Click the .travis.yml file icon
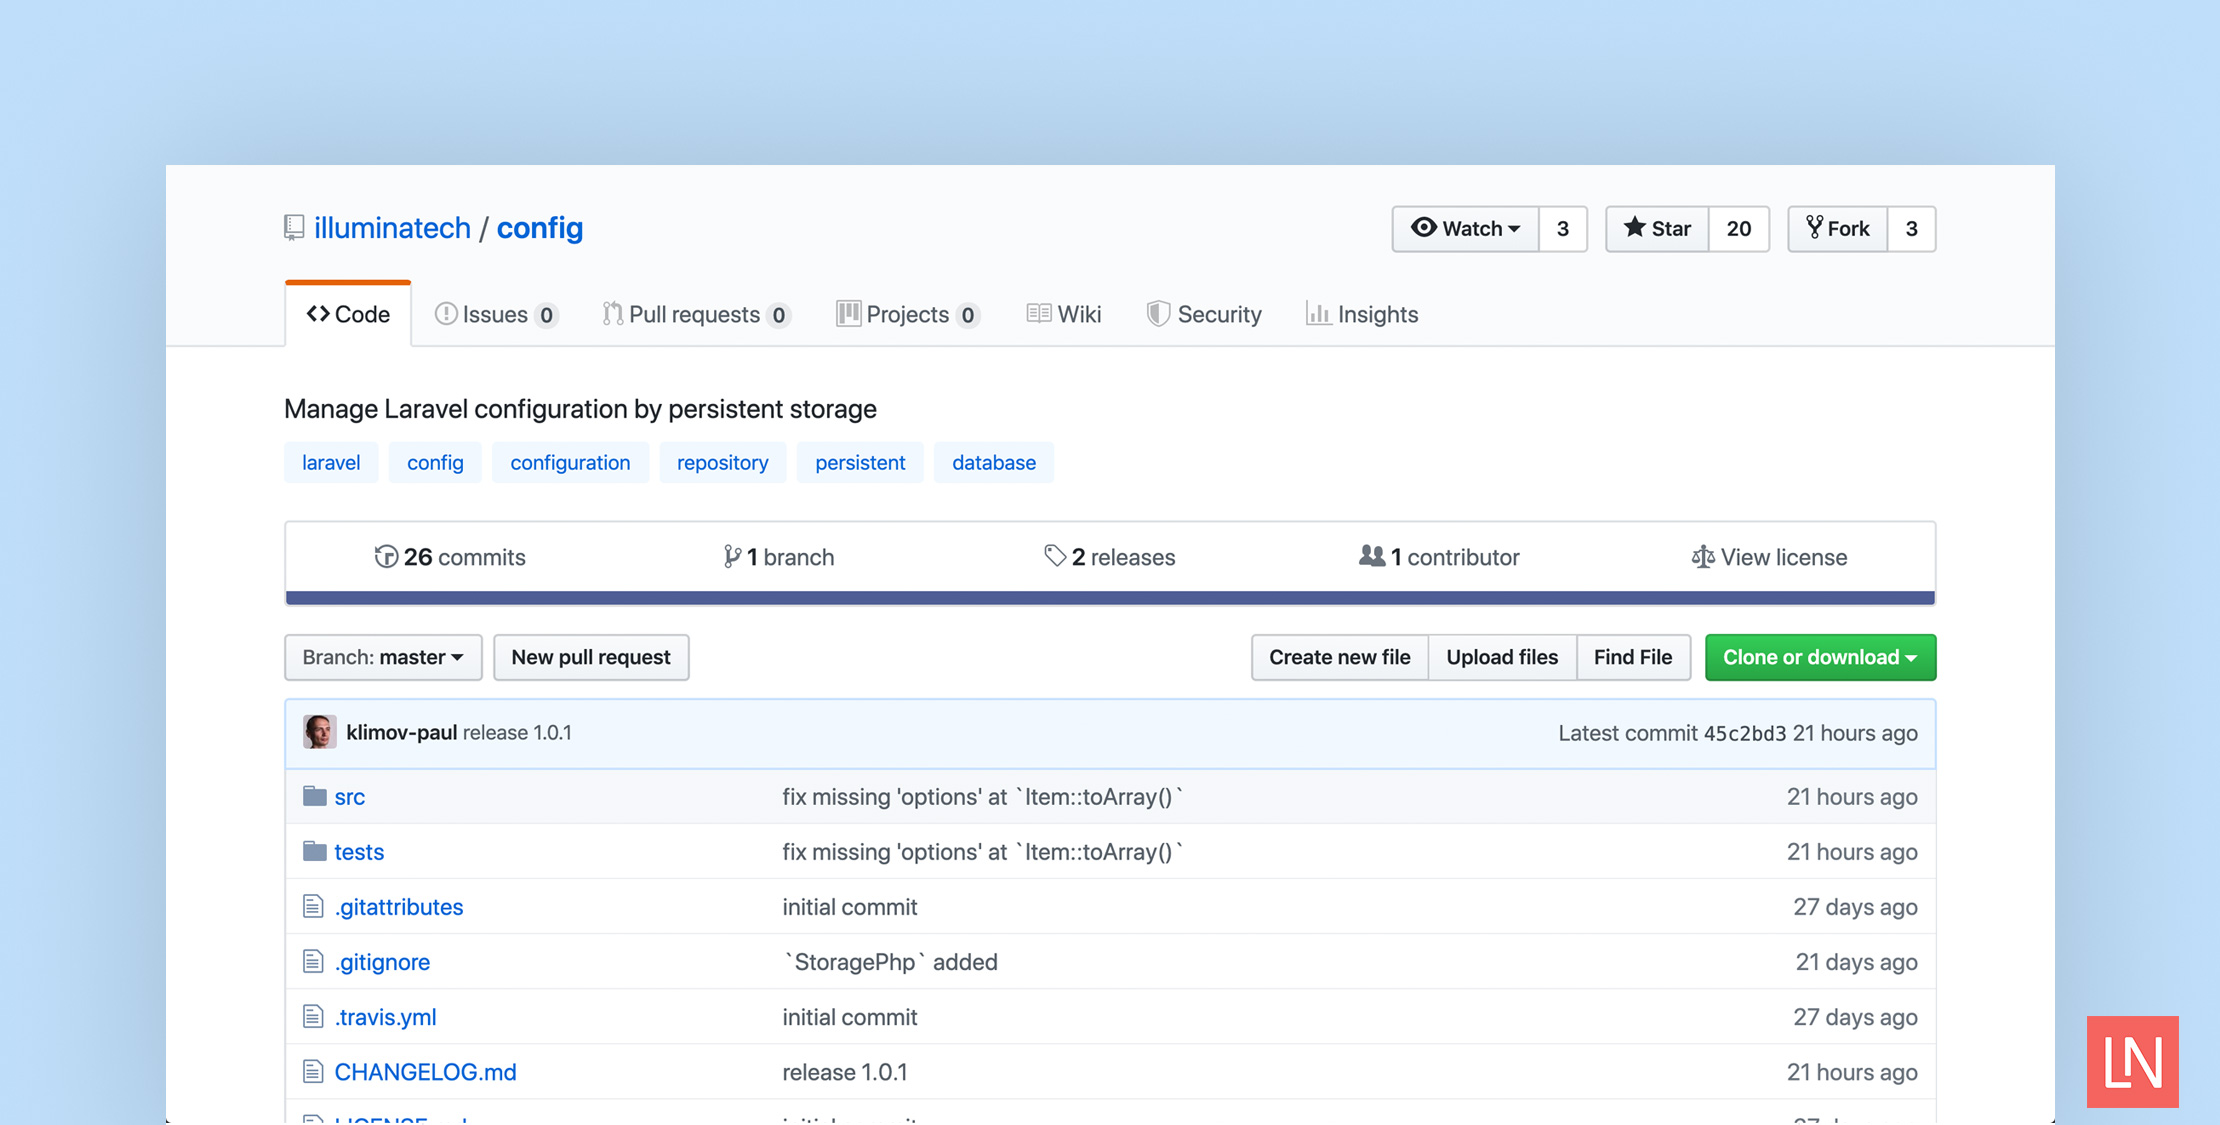Image resolution: width=2220 pixels, height=1125 pixels. [313, 1016]
